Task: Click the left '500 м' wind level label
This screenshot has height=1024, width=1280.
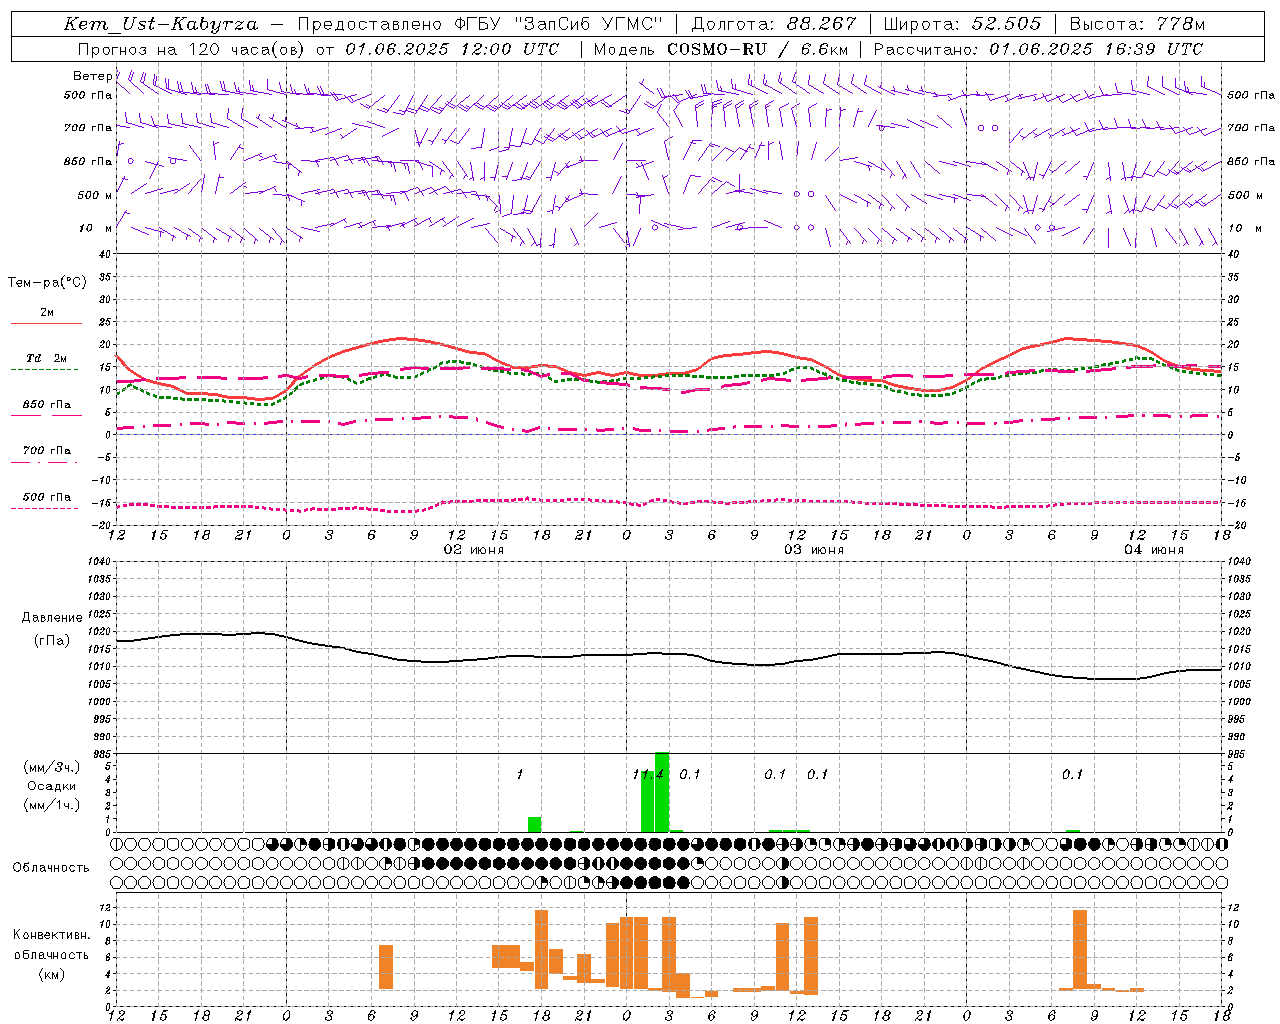Action: [95, 195]
